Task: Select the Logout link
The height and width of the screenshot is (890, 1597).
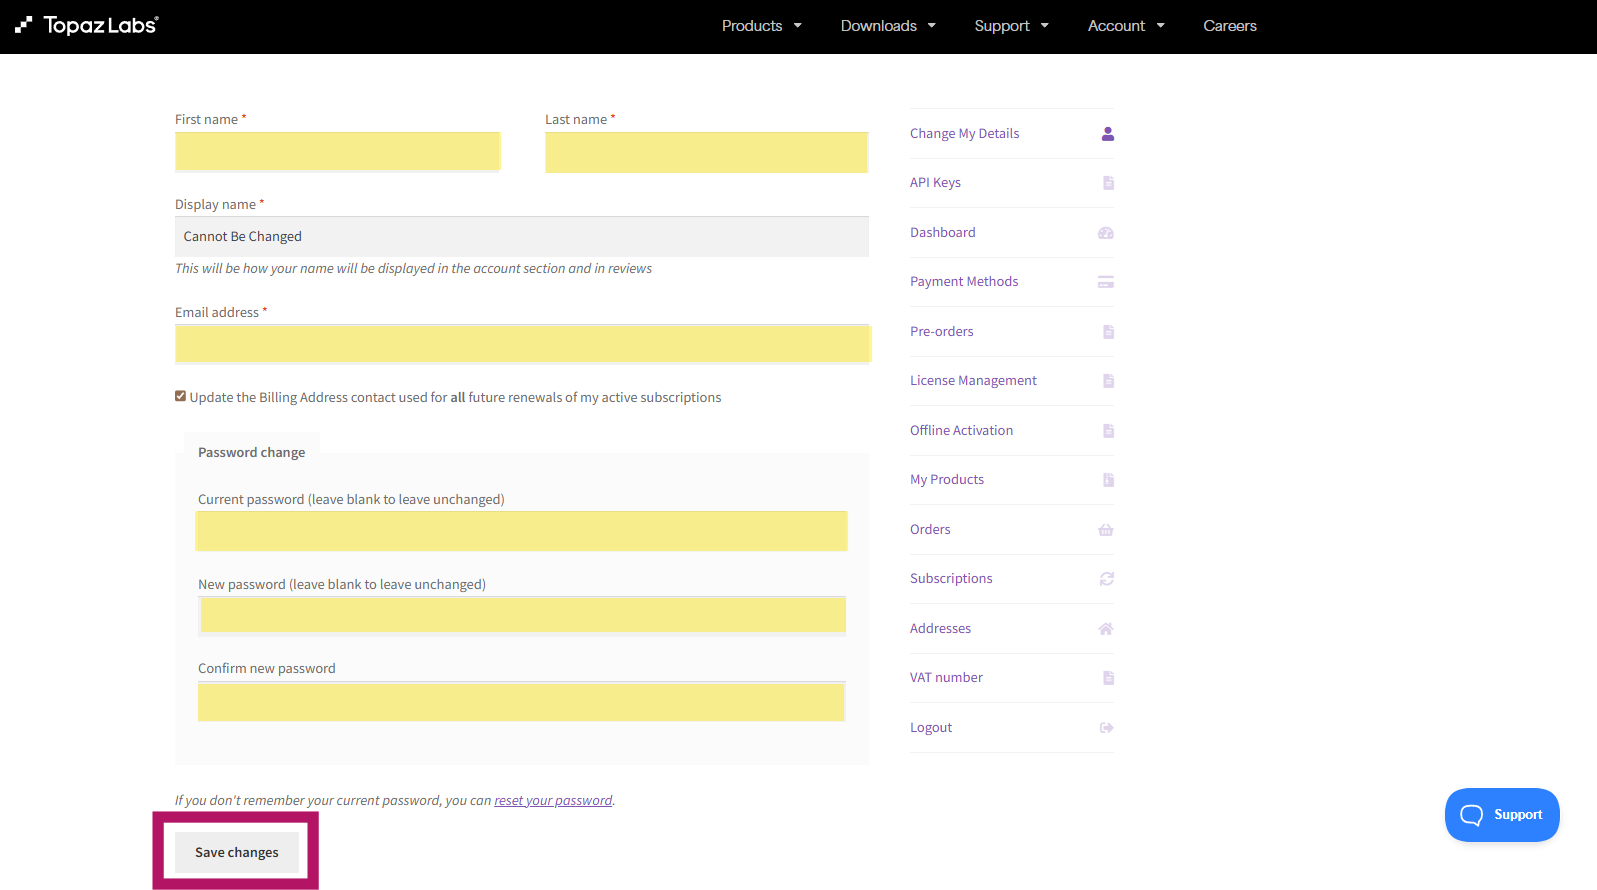Action: coord(931,728)
